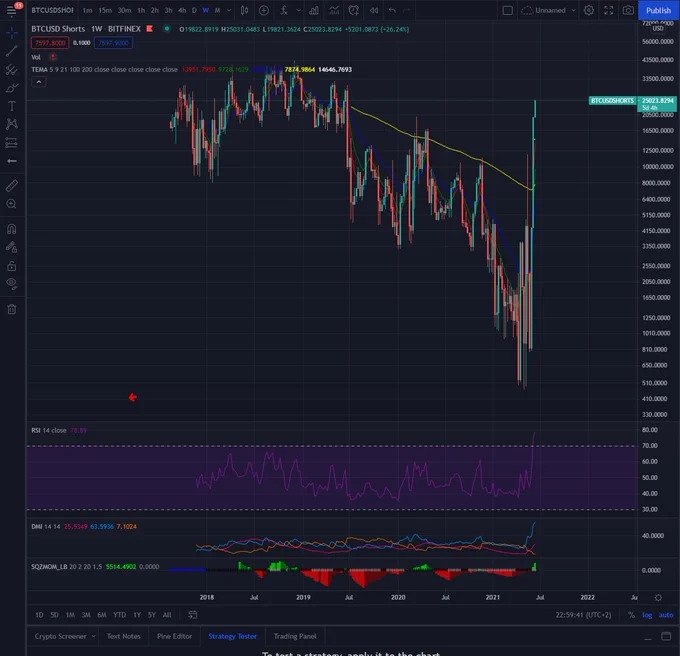Click the red sell price 7597.8000 button
This screenshot has height=656, width=680.
click(50, 43)
